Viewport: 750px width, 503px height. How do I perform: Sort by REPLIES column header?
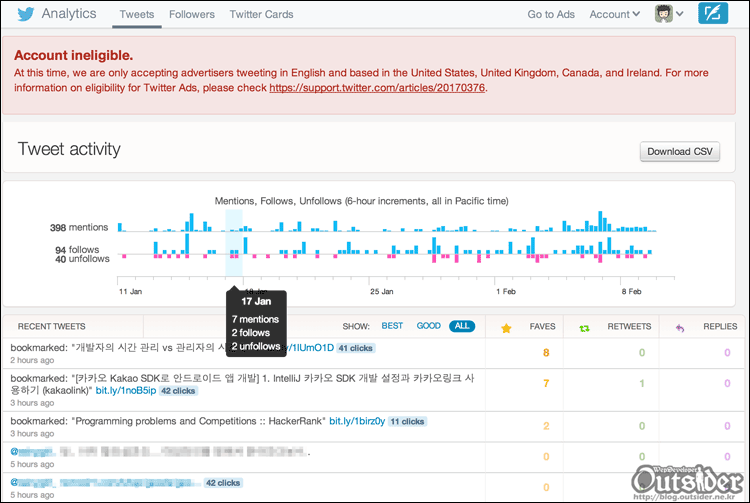click(720, 327)
